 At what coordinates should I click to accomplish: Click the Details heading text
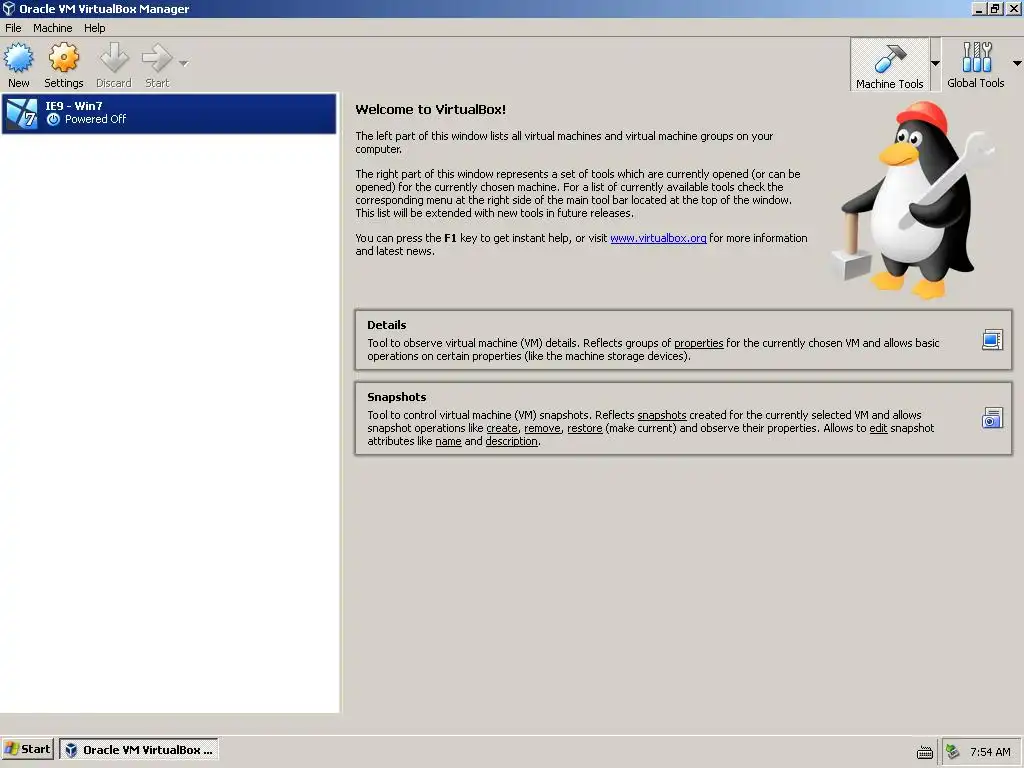387,325
